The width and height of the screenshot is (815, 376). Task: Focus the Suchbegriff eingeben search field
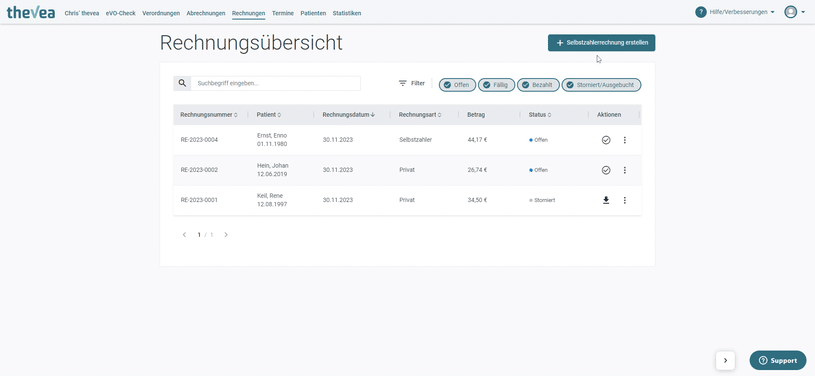point(275,83)
